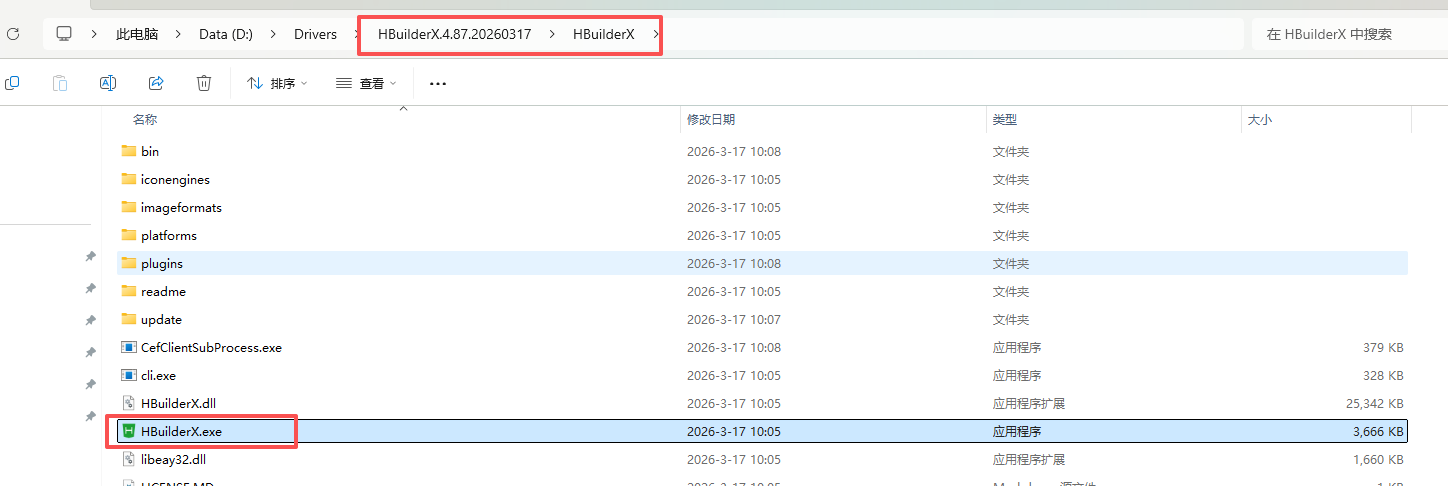Select the CefClientSubProcess.exe file name

[211, 347]
